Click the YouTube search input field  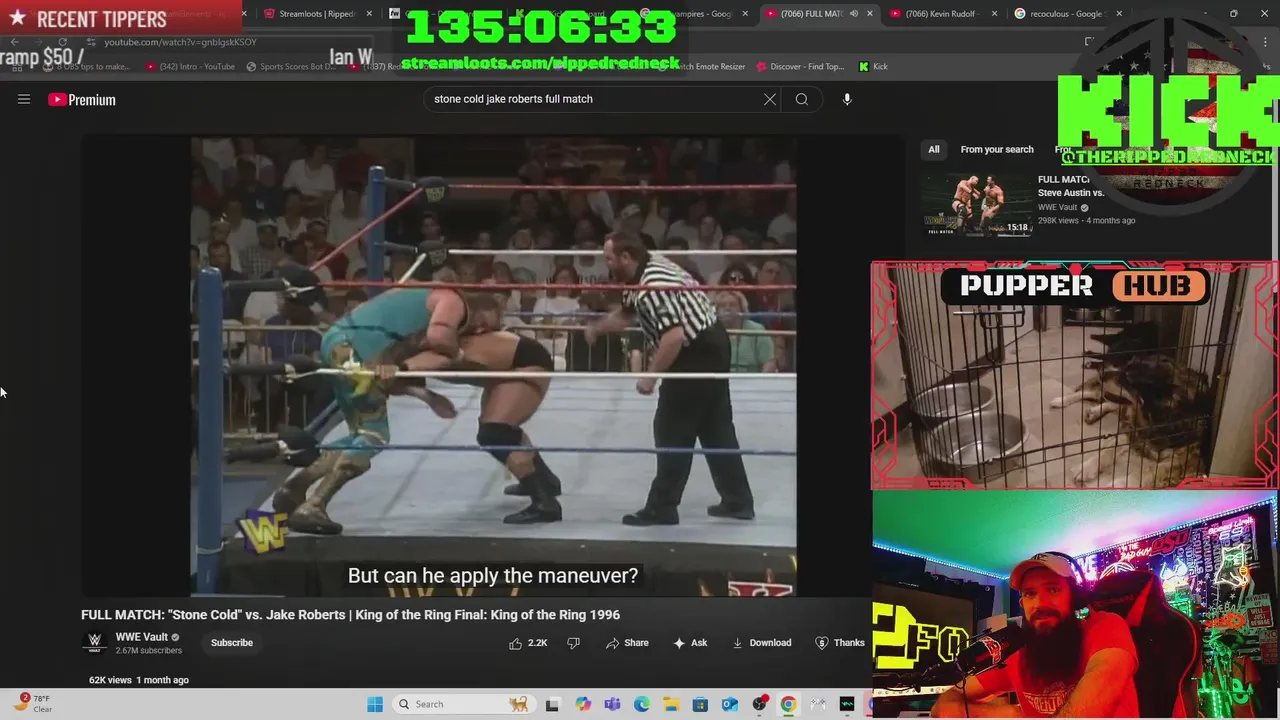coord(595,99)
